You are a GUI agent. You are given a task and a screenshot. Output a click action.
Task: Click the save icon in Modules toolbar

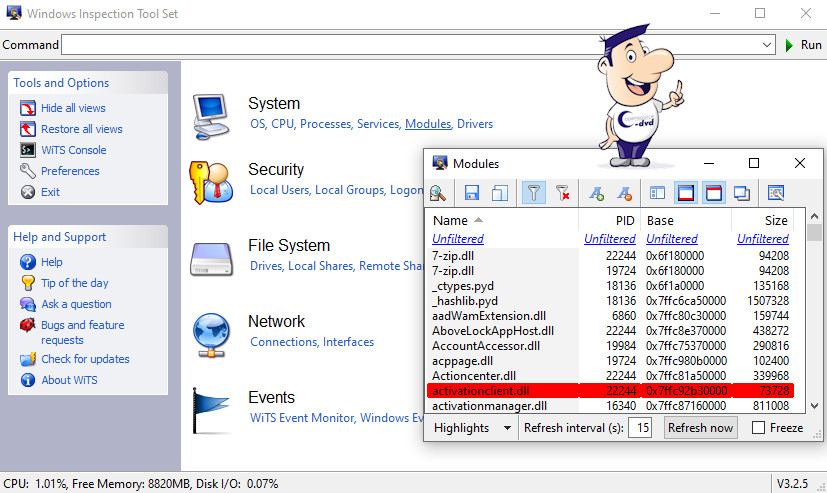click(x=472, y=193)
